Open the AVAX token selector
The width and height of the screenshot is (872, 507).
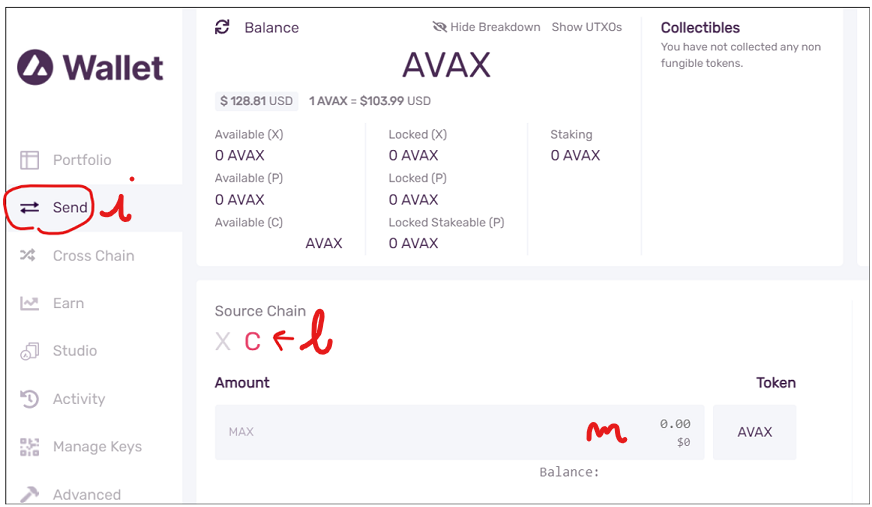[x=755, y=432]
